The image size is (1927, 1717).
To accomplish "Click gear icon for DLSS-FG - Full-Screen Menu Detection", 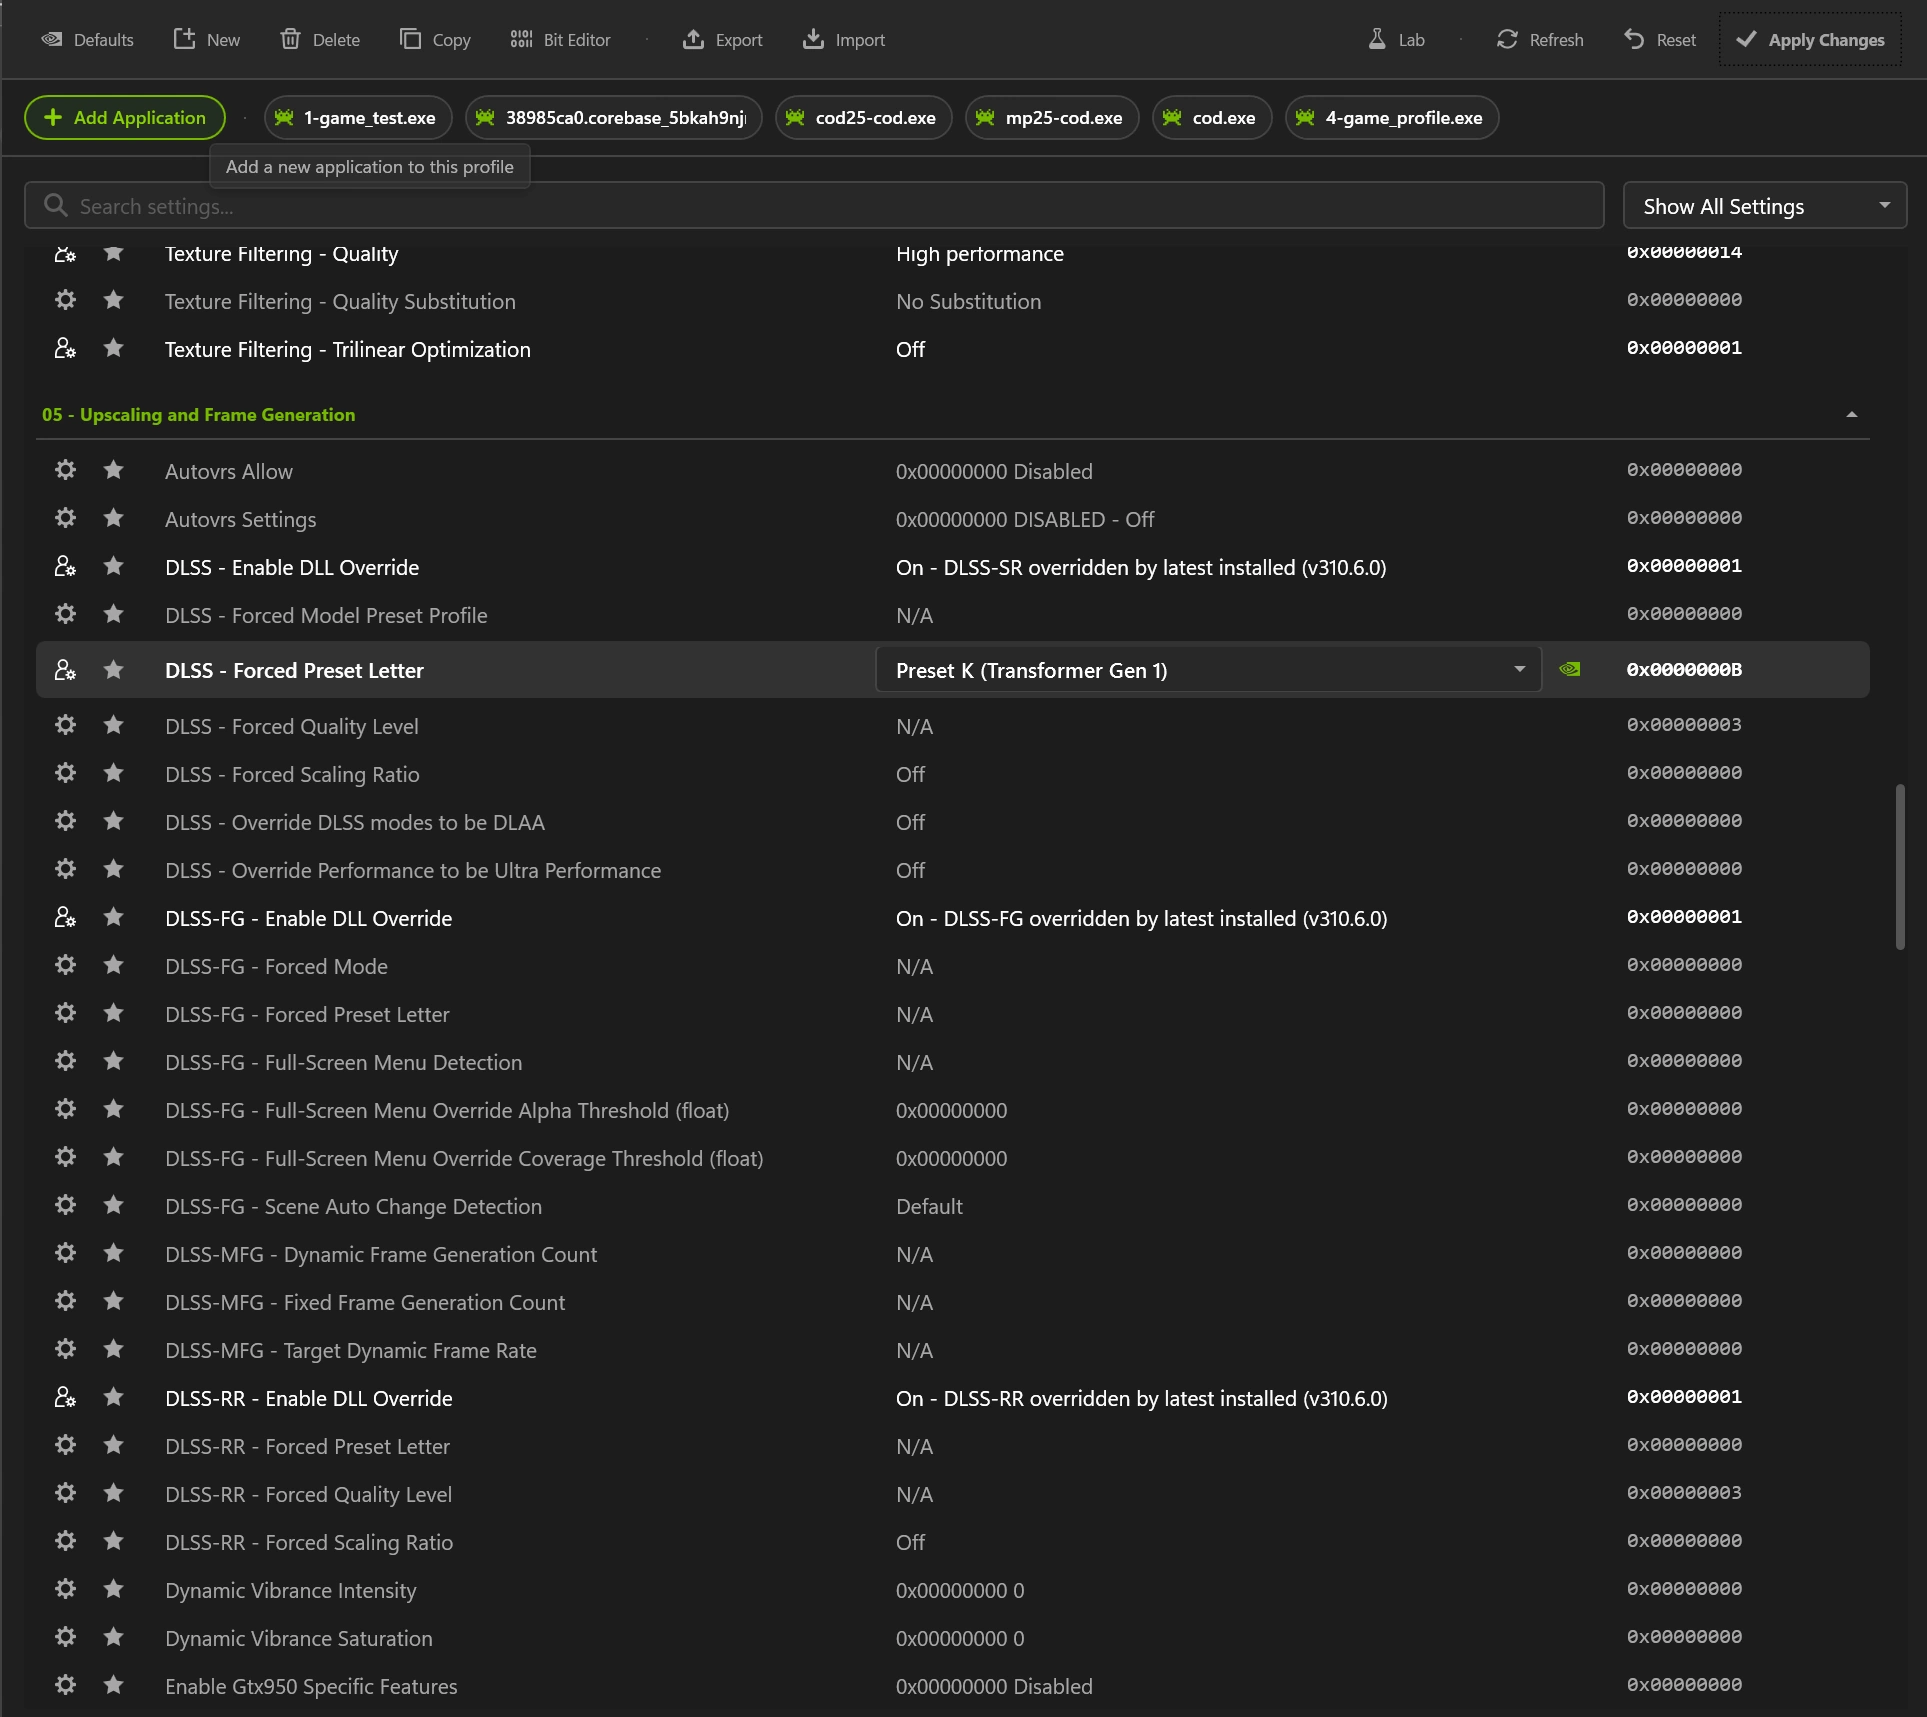I will tap(65, 1061).
